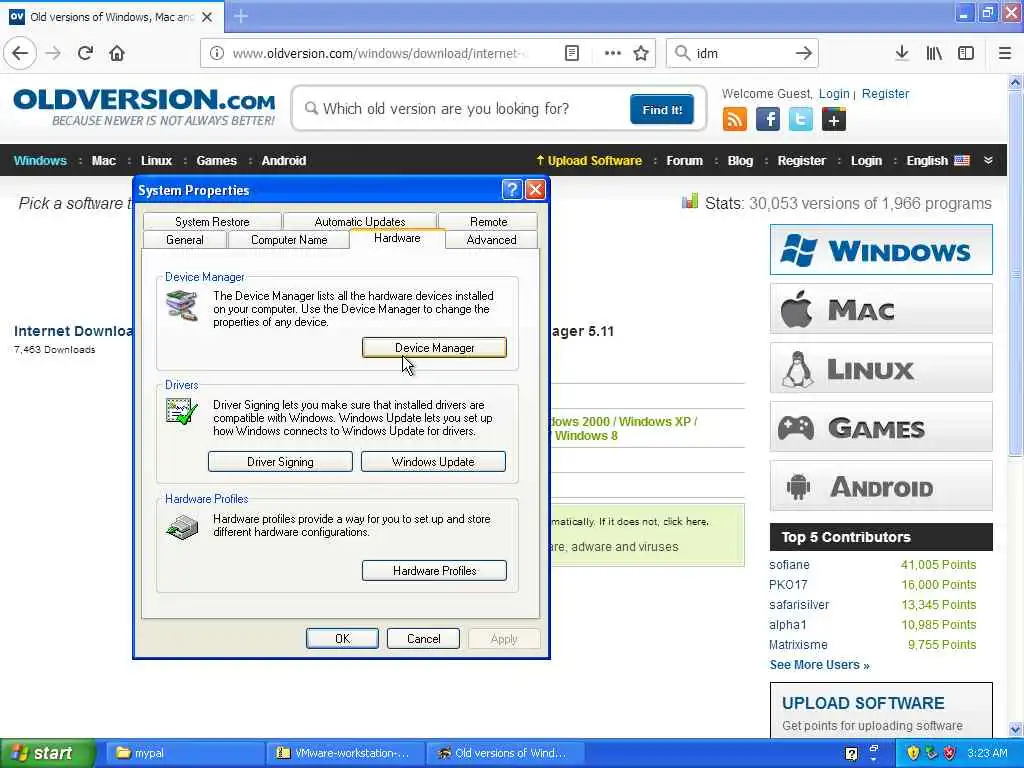Click the Driver Signing button
1024x768 pixels.
pos(280,462)
